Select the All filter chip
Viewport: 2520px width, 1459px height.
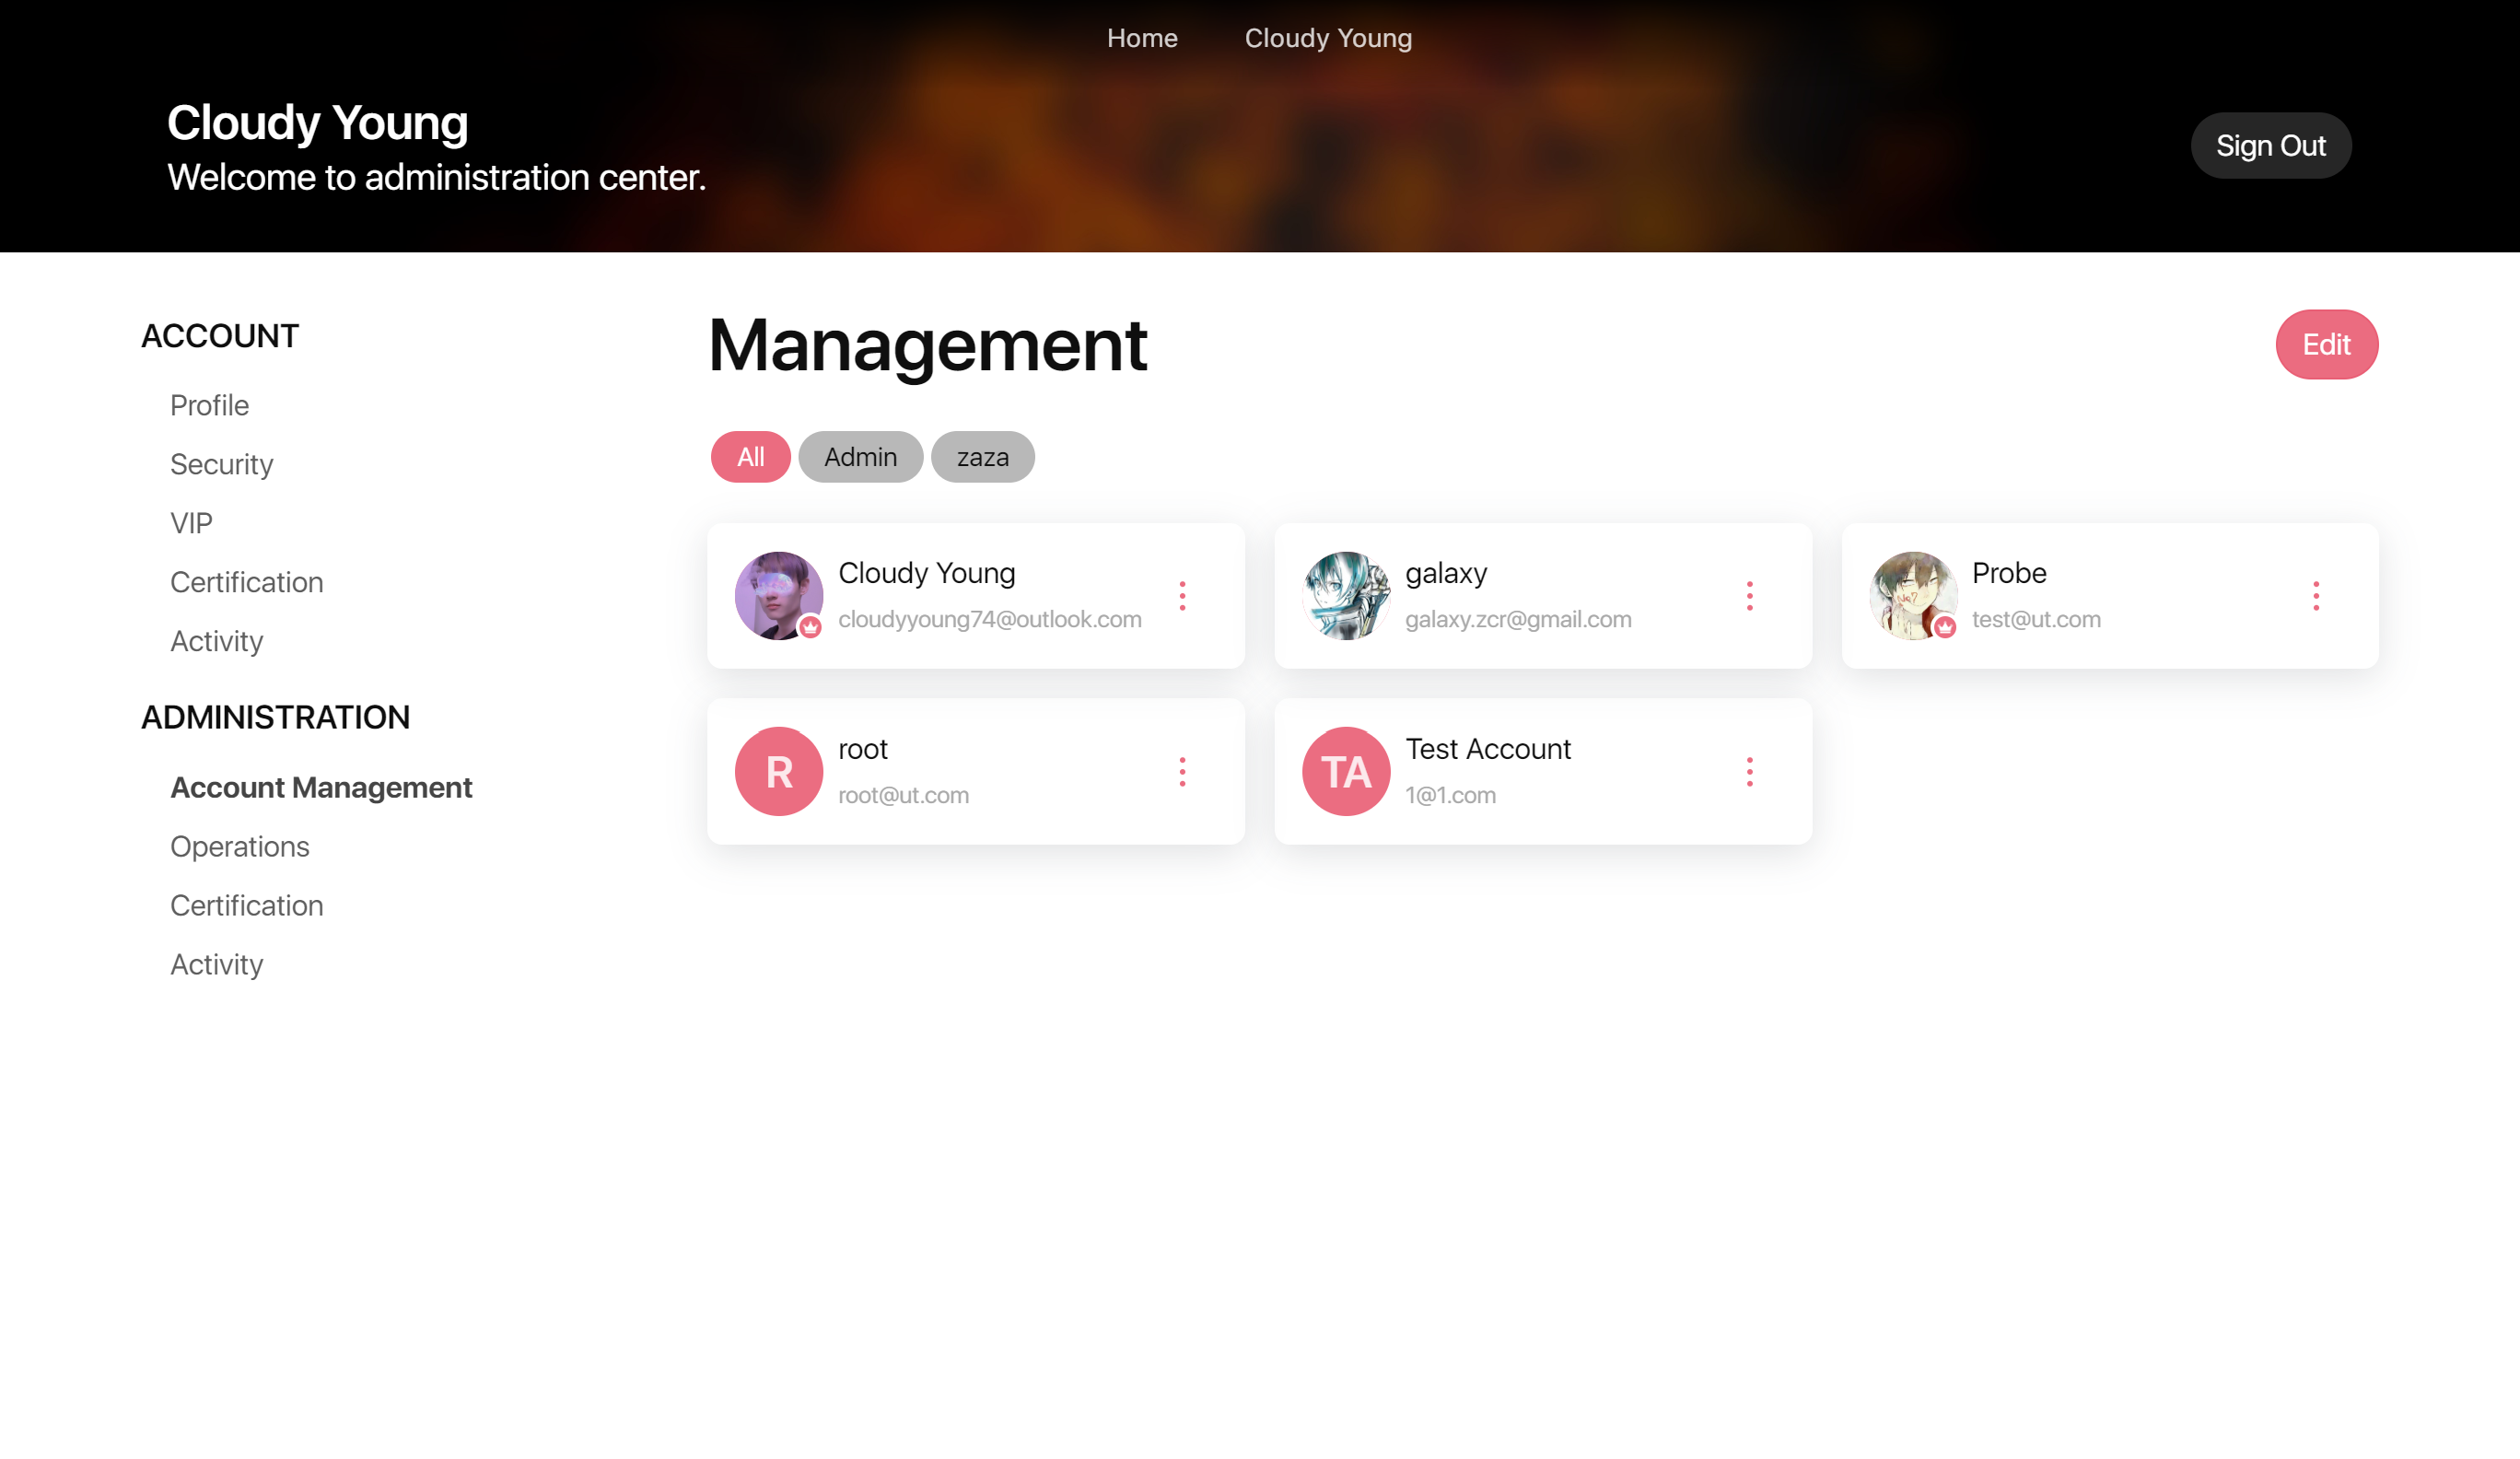[750, 457]
